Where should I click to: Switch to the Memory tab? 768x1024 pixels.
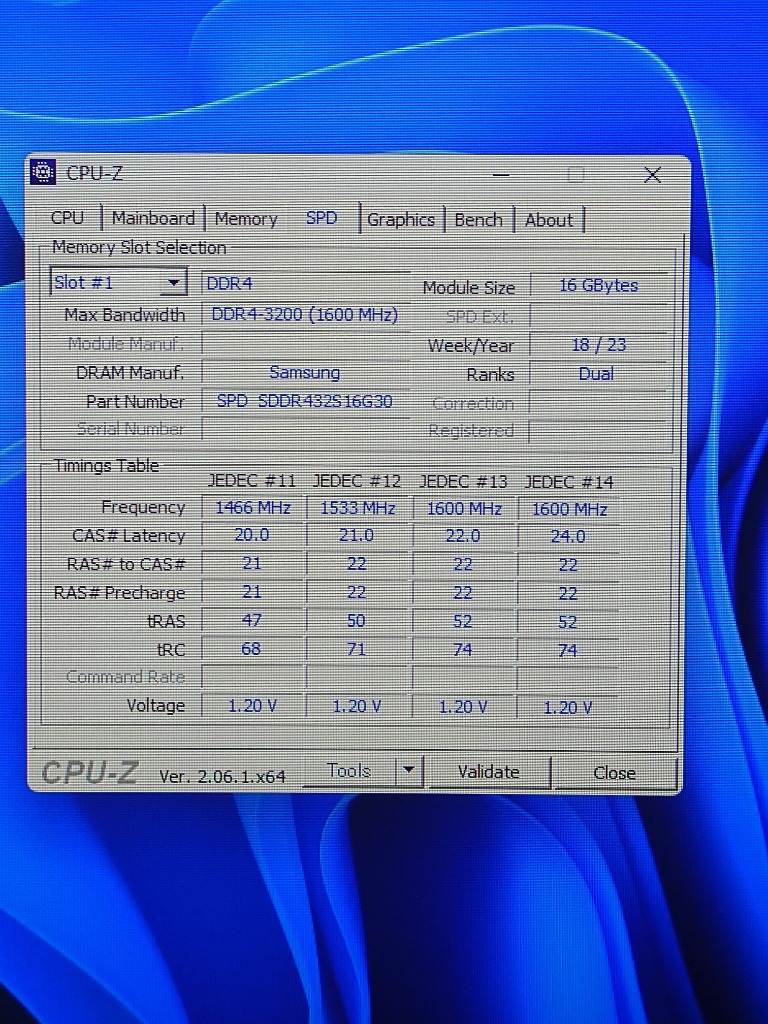(246, 219)
